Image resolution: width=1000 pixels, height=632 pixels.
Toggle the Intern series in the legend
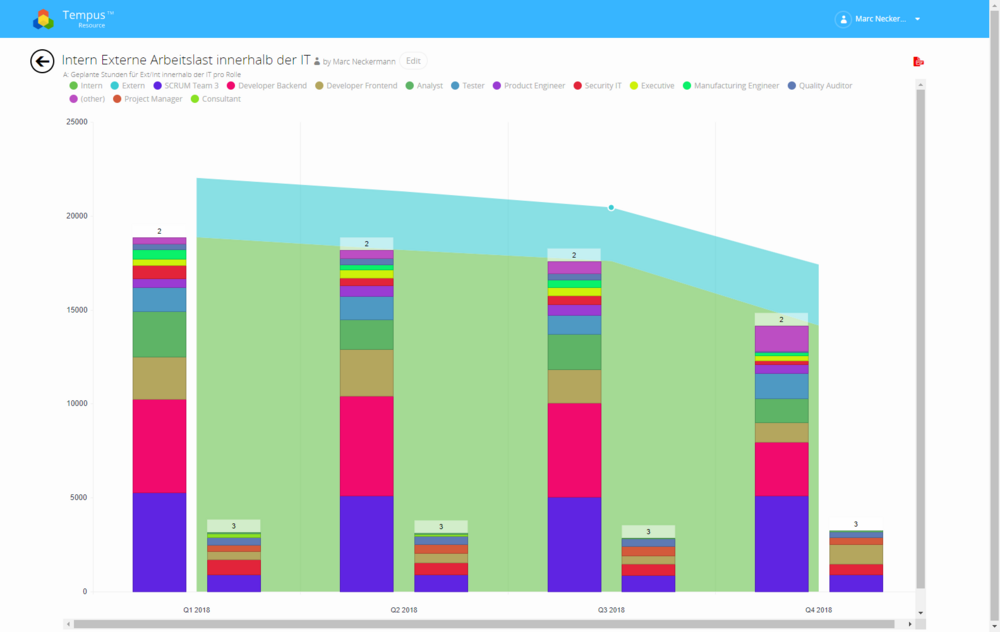point(86,86)
